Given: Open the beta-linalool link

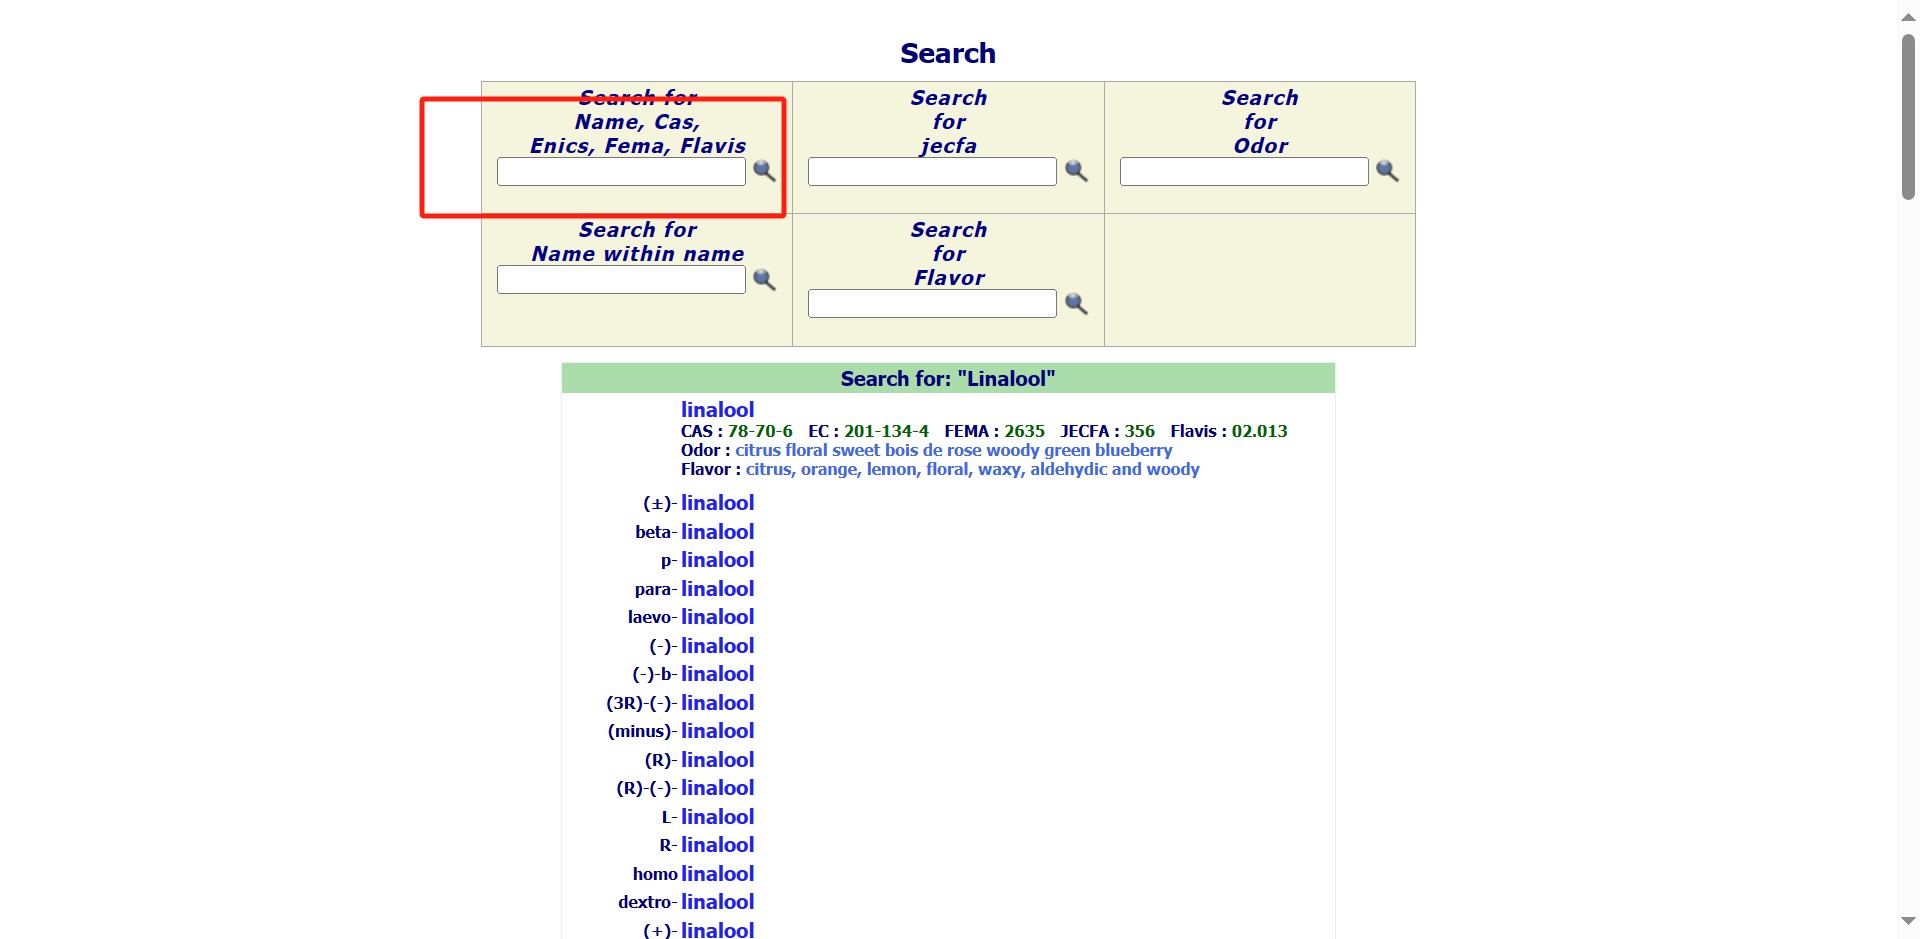Looking at the screenshot, I should coord(717,532).
